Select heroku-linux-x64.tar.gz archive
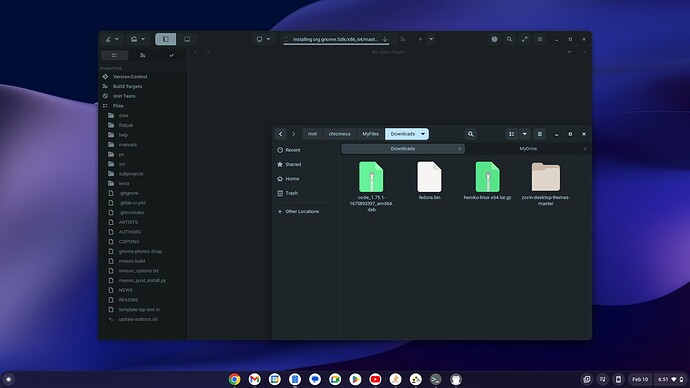 pyautogui.click(x=488, y=180)
